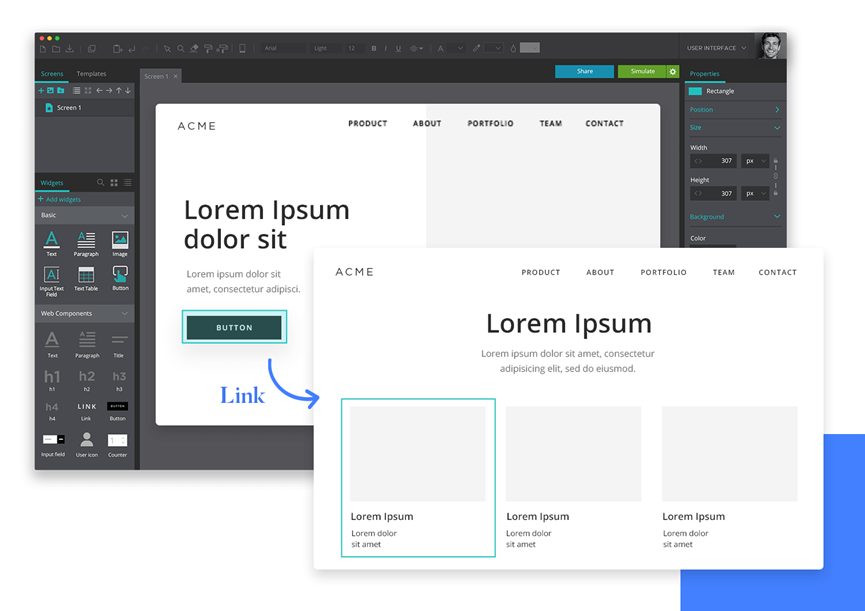
Task: Click the right arrow in Screens panel
Action: click(109, 90)
